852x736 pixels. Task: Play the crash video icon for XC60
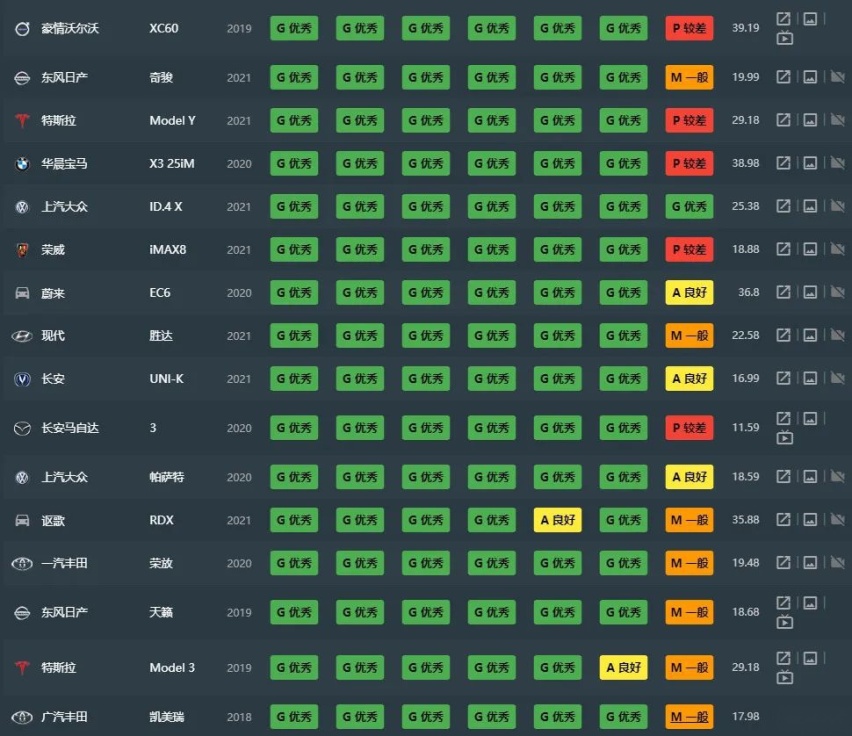tap(785, 38)
